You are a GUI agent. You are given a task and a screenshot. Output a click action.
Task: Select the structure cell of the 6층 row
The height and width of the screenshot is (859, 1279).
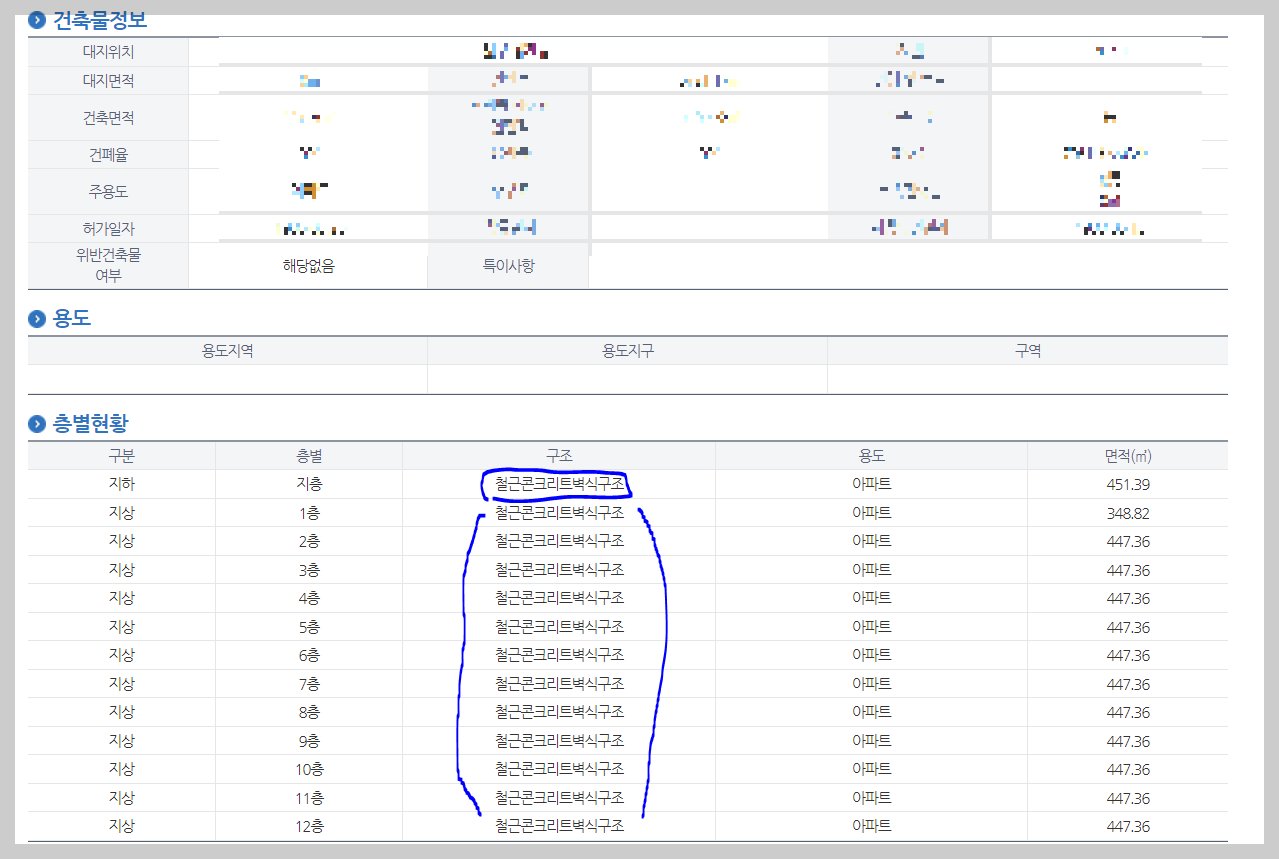click(x=559, y=655)
